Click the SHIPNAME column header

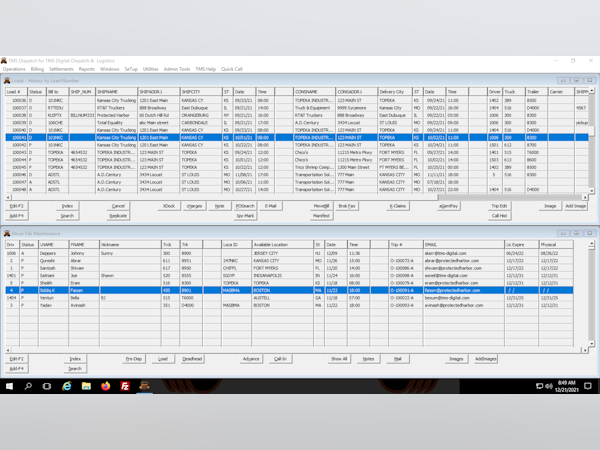pyautogui.click(x=116, y=92)
